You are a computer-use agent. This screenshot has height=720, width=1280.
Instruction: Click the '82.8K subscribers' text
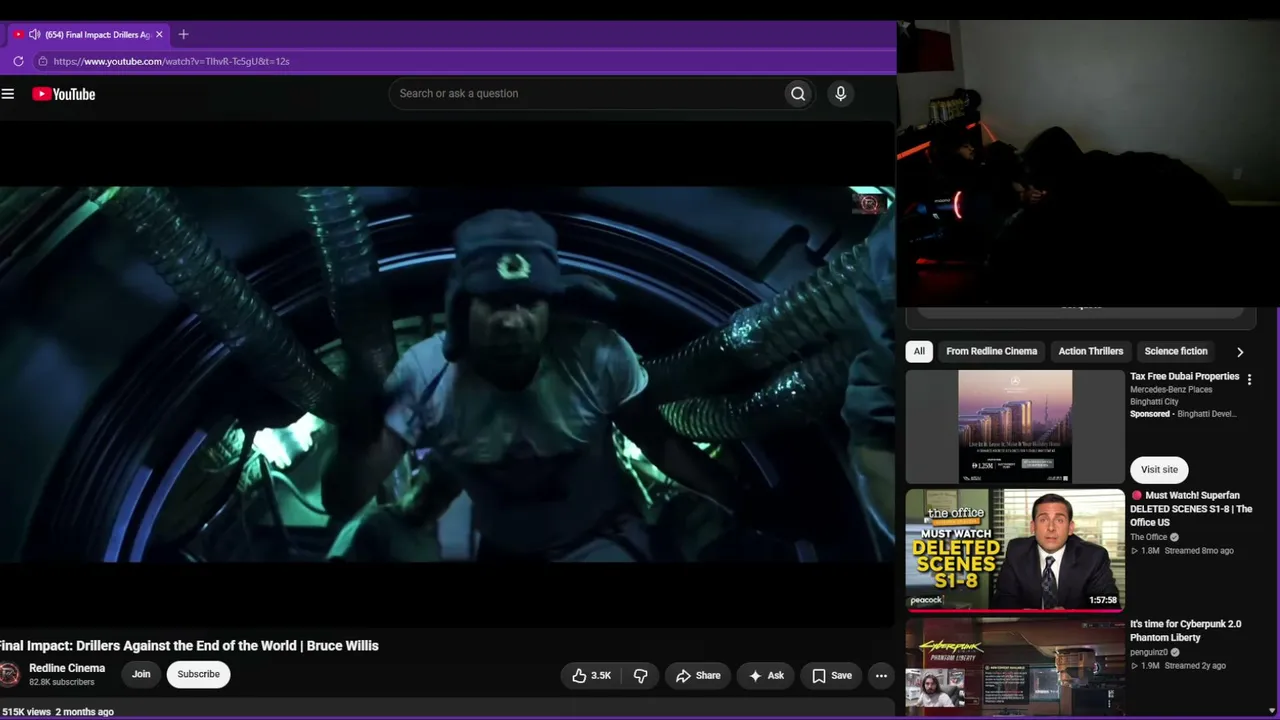point(62,683)
